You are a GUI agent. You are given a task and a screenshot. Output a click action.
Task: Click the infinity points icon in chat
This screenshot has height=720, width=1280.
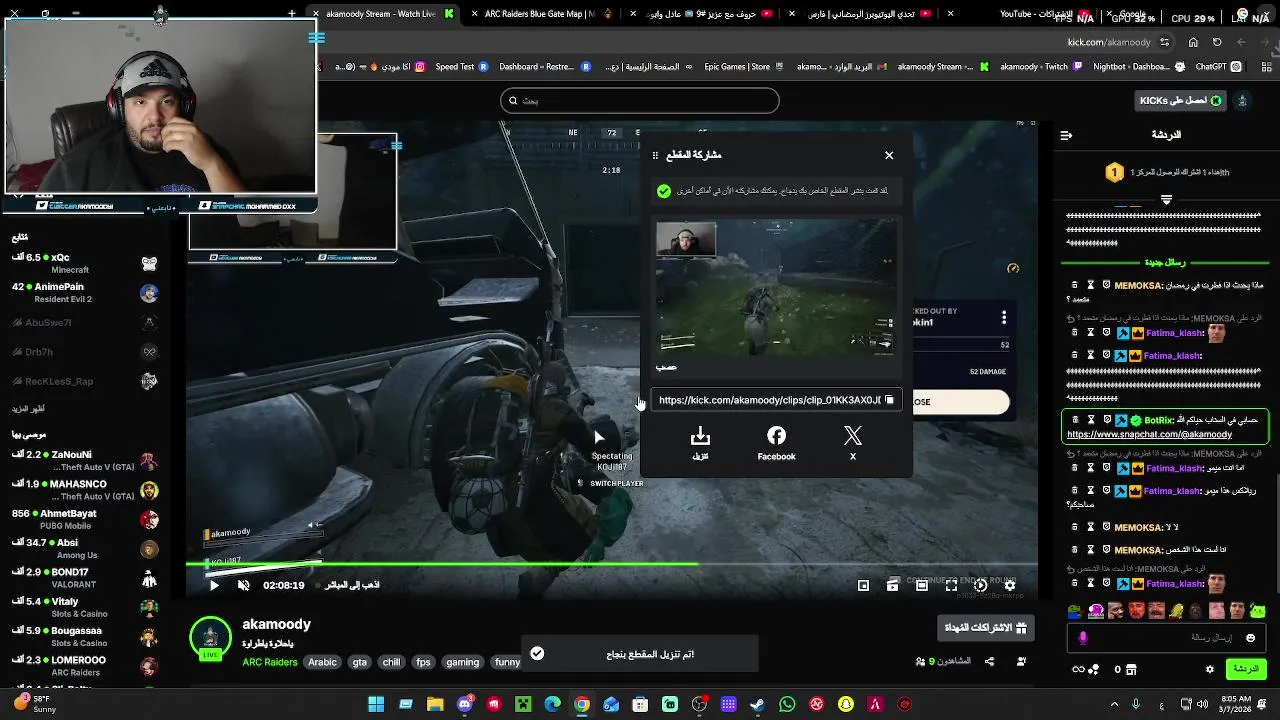(x=1085, y=669)
